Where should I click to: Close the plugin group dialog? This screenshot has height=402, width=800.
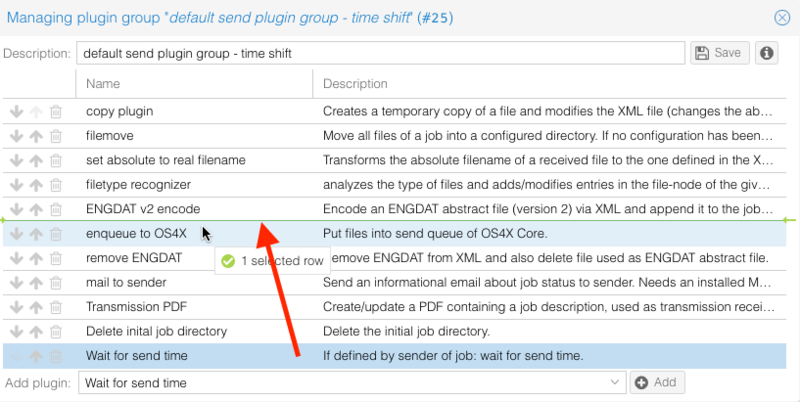782,16
